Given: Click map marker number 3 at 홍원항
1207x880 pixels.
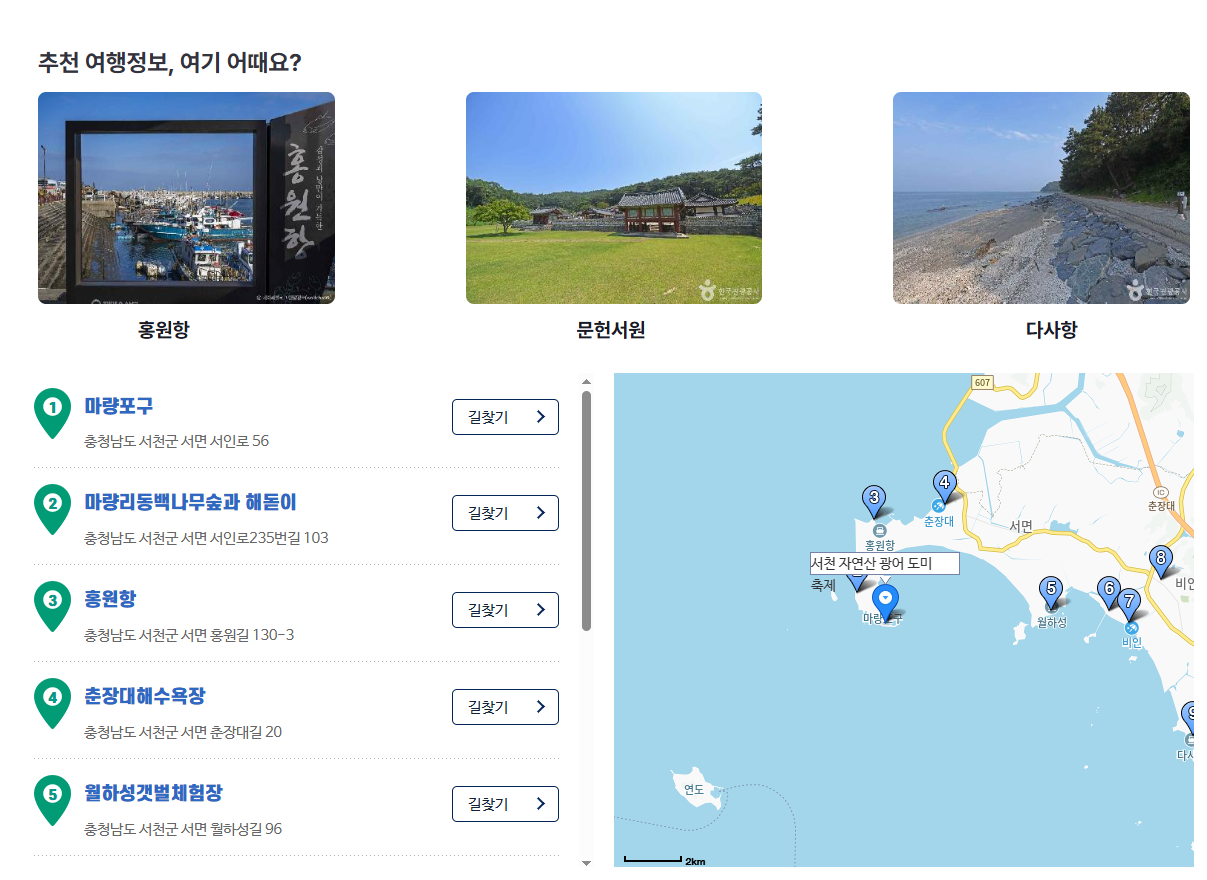Looking at the screenshot, I should (x=874, y=500).
